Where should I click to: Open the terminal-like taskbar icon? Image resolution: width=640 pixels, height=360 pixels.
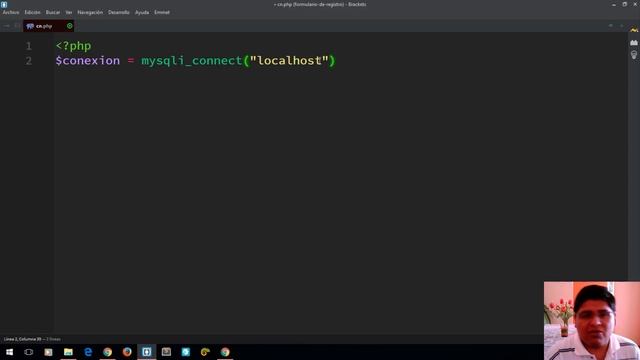[166, 352]
